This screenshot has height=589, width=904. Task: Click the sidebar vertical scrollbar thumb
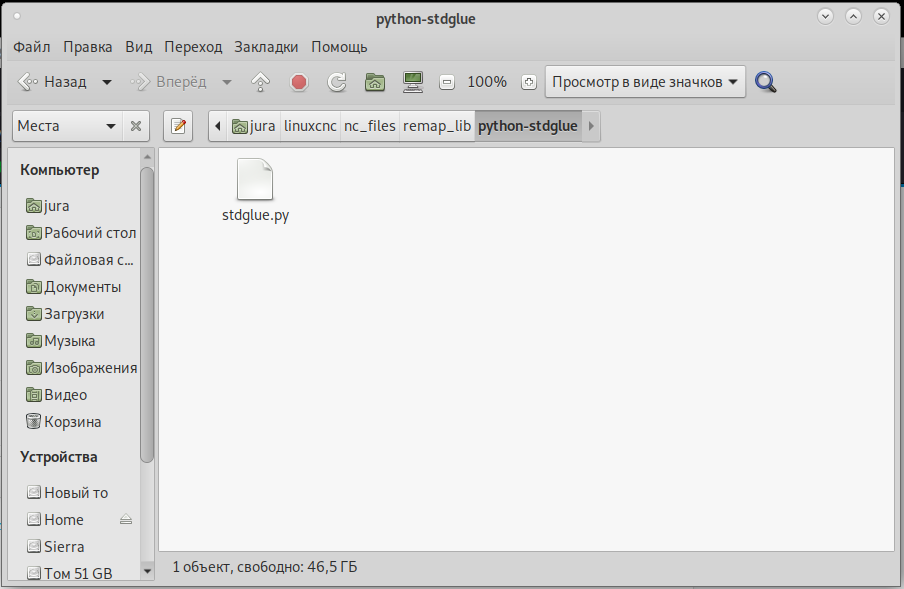tap(147, 315)
